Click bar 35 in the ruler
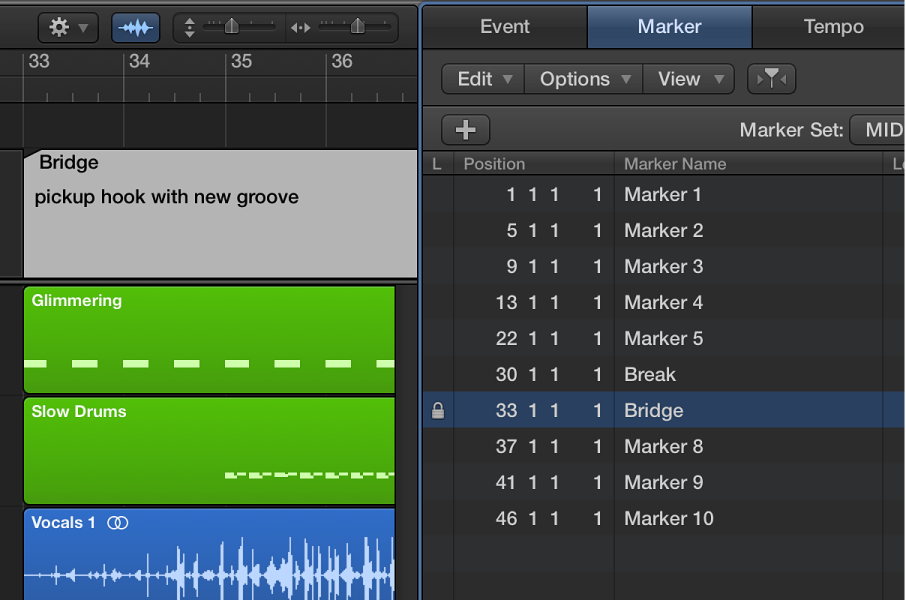Image resolution: width=906 pixels, height=602 pixels. (241, 62)
